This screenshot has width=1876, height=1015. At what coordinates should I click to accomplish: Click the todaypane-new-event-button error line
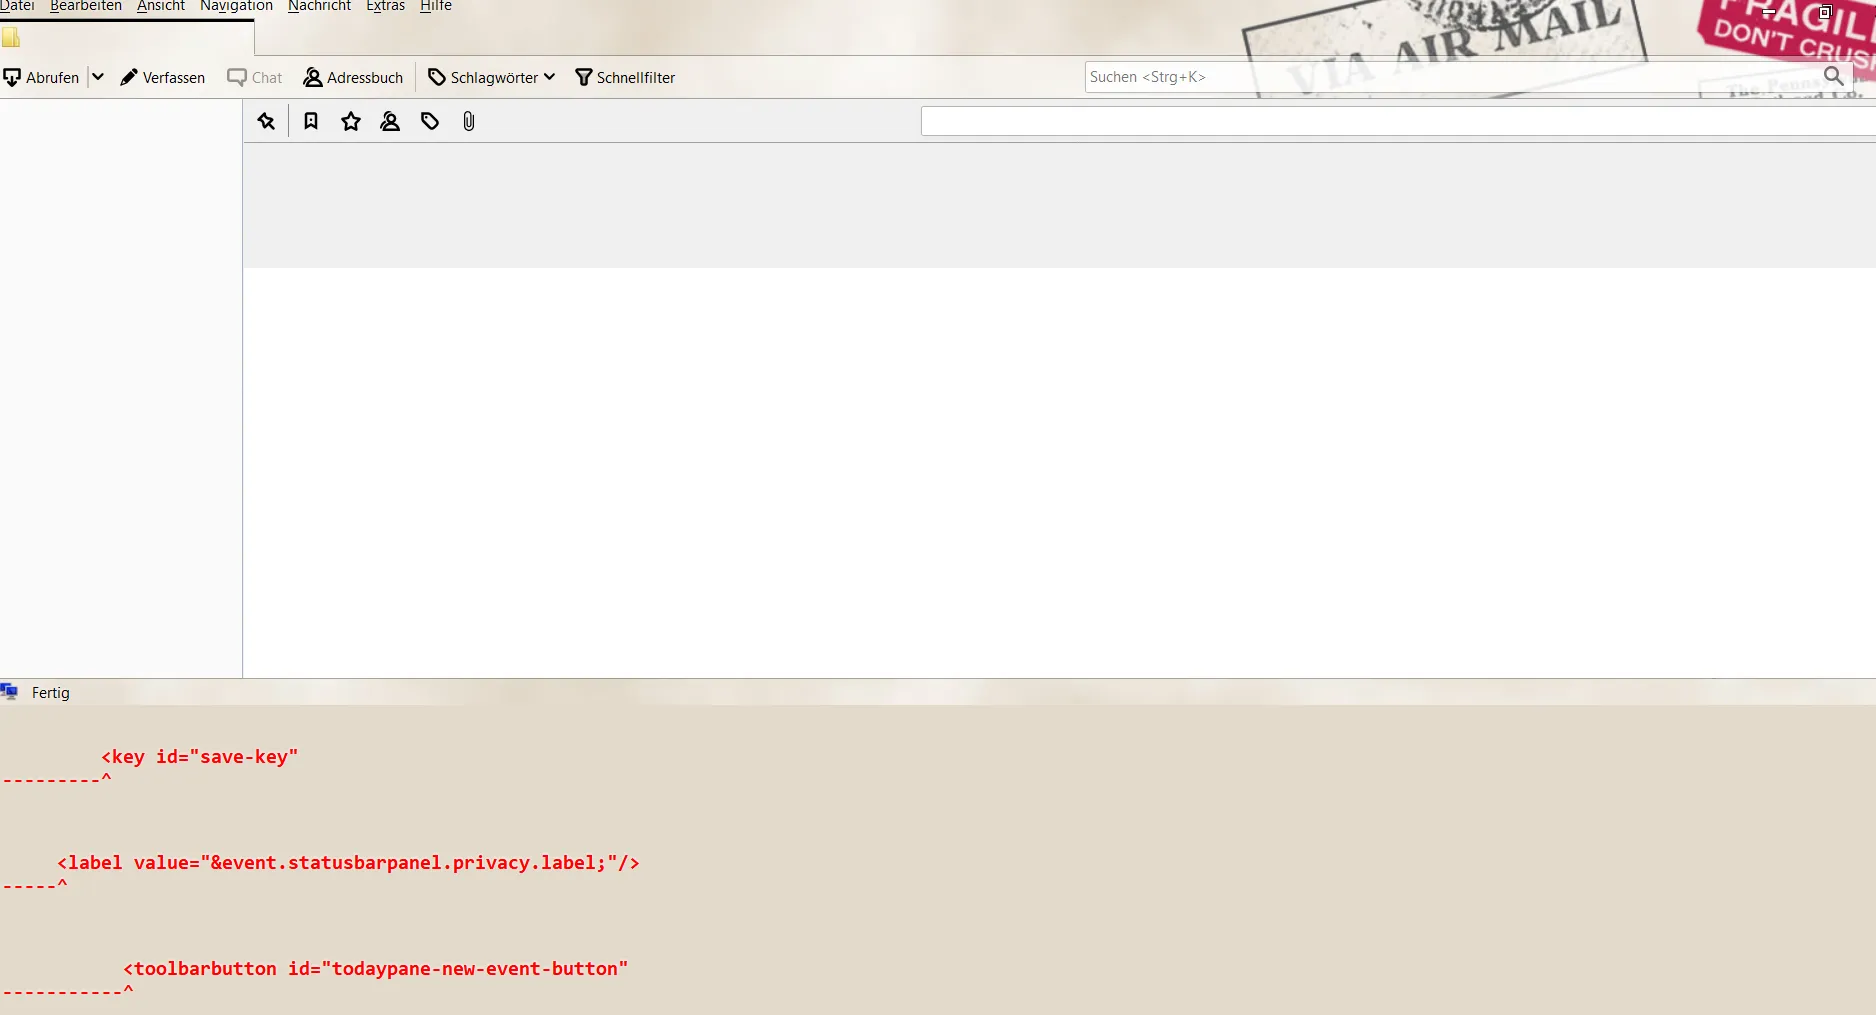pos(376,969)
